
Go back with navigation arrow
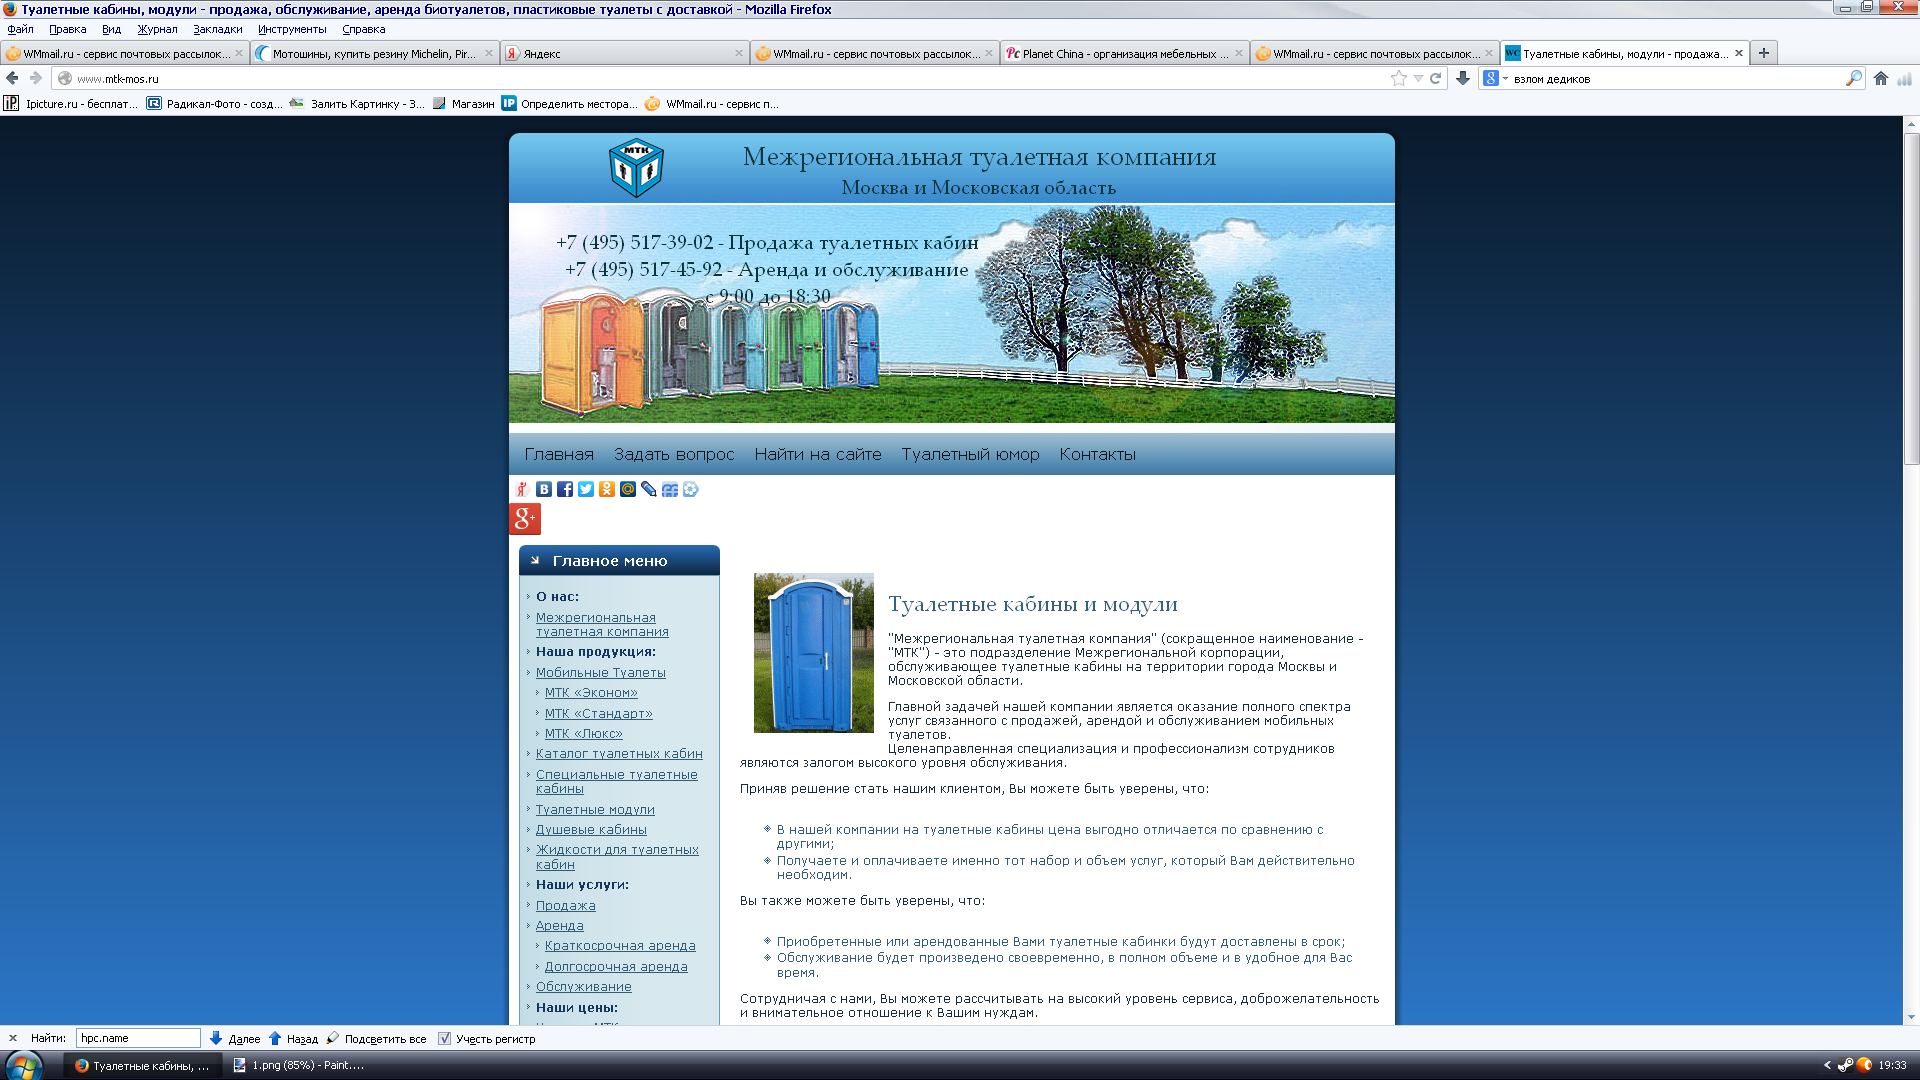(x=13, y=78)
